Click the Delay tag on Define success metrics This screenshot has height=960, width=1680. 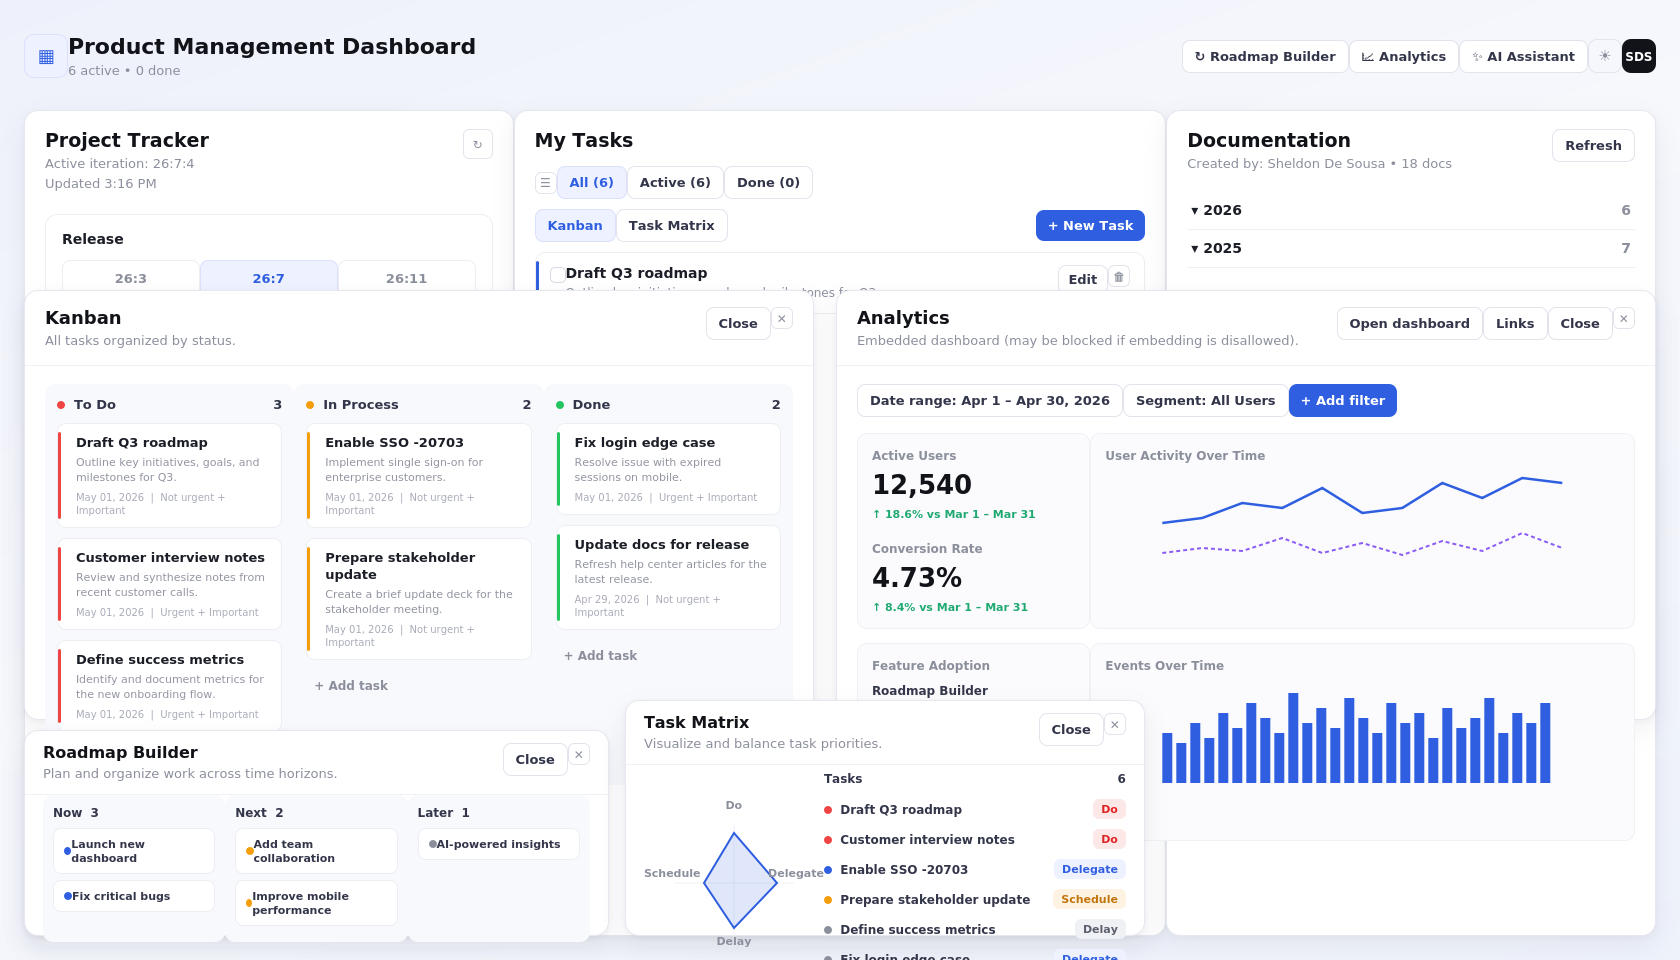1100,930
